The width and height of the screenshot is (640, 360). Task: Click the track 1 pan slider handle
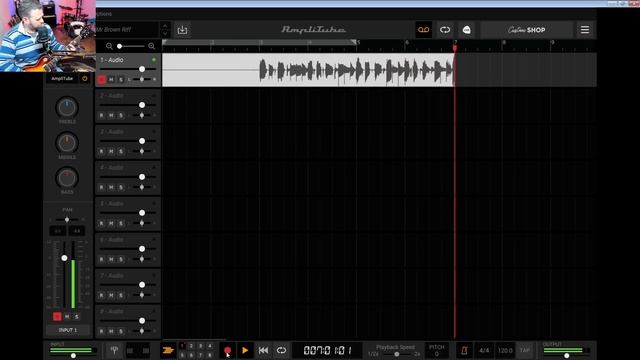tap(142, 79)
